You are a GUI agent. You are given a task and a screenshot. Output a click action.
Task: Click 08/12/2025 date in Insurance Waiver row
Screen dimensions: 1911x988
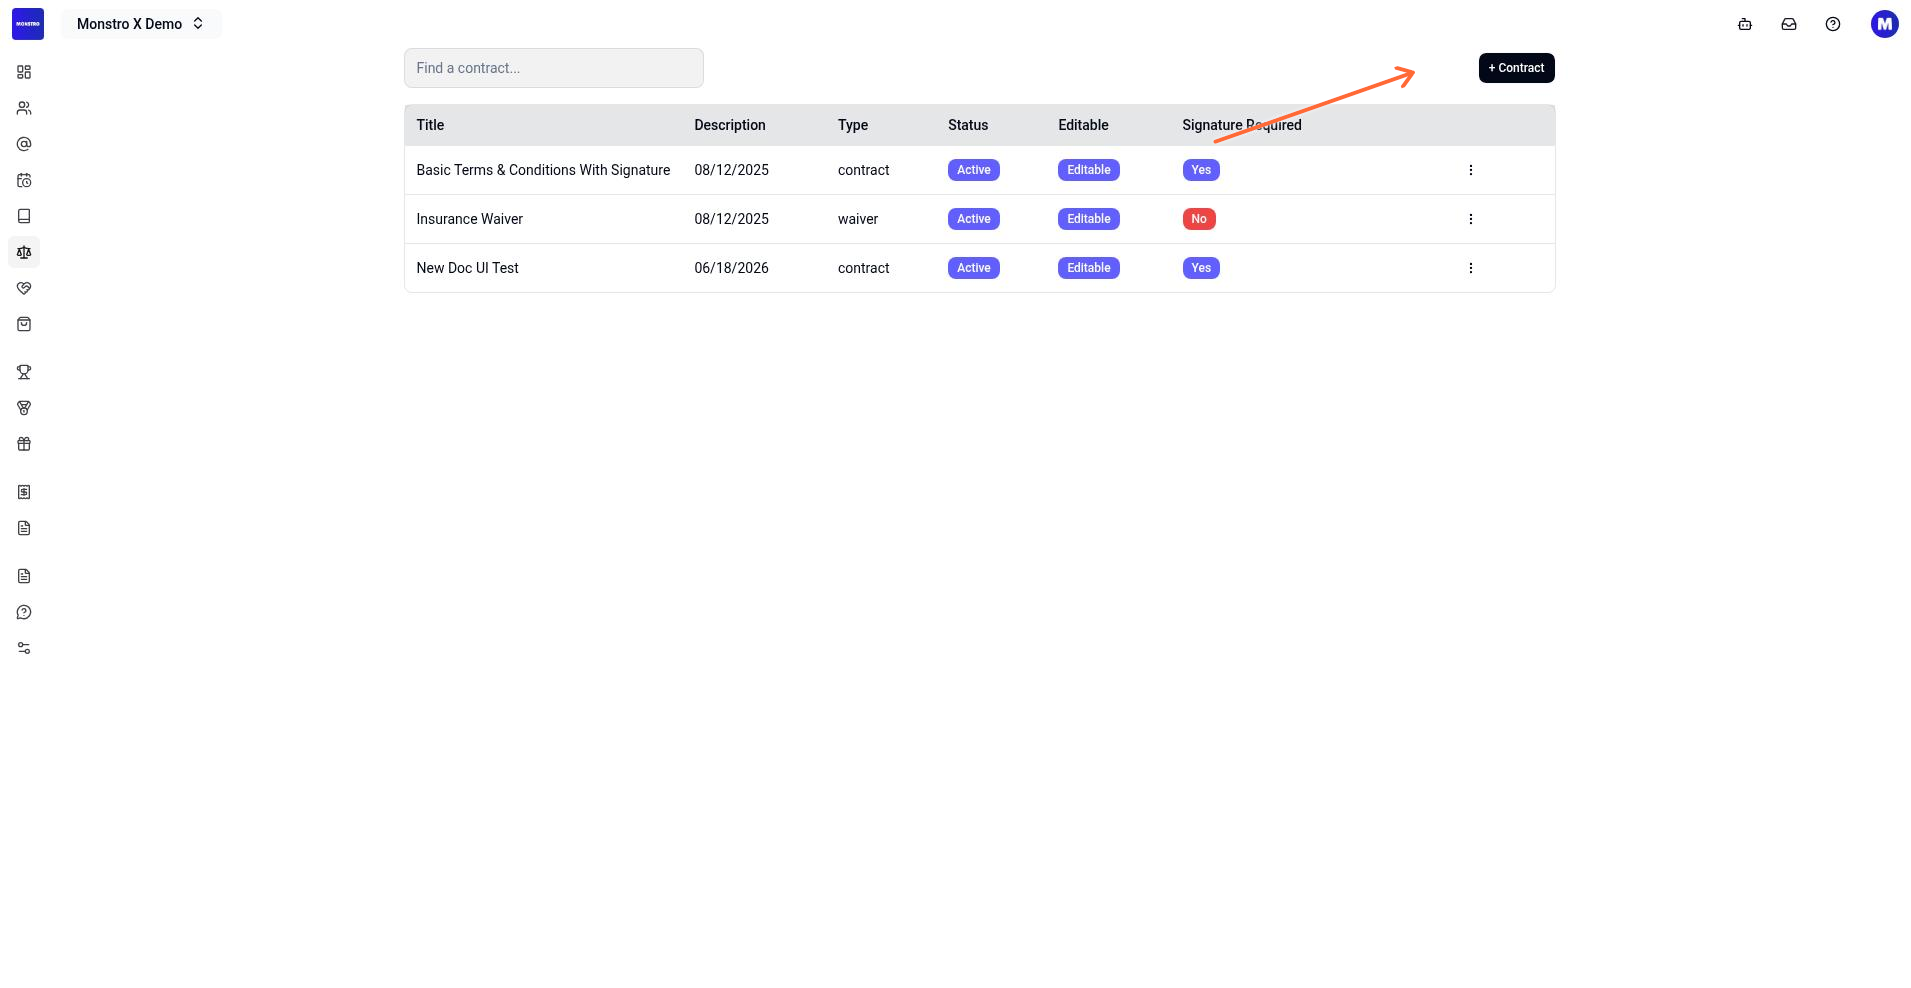coord(731,219)
